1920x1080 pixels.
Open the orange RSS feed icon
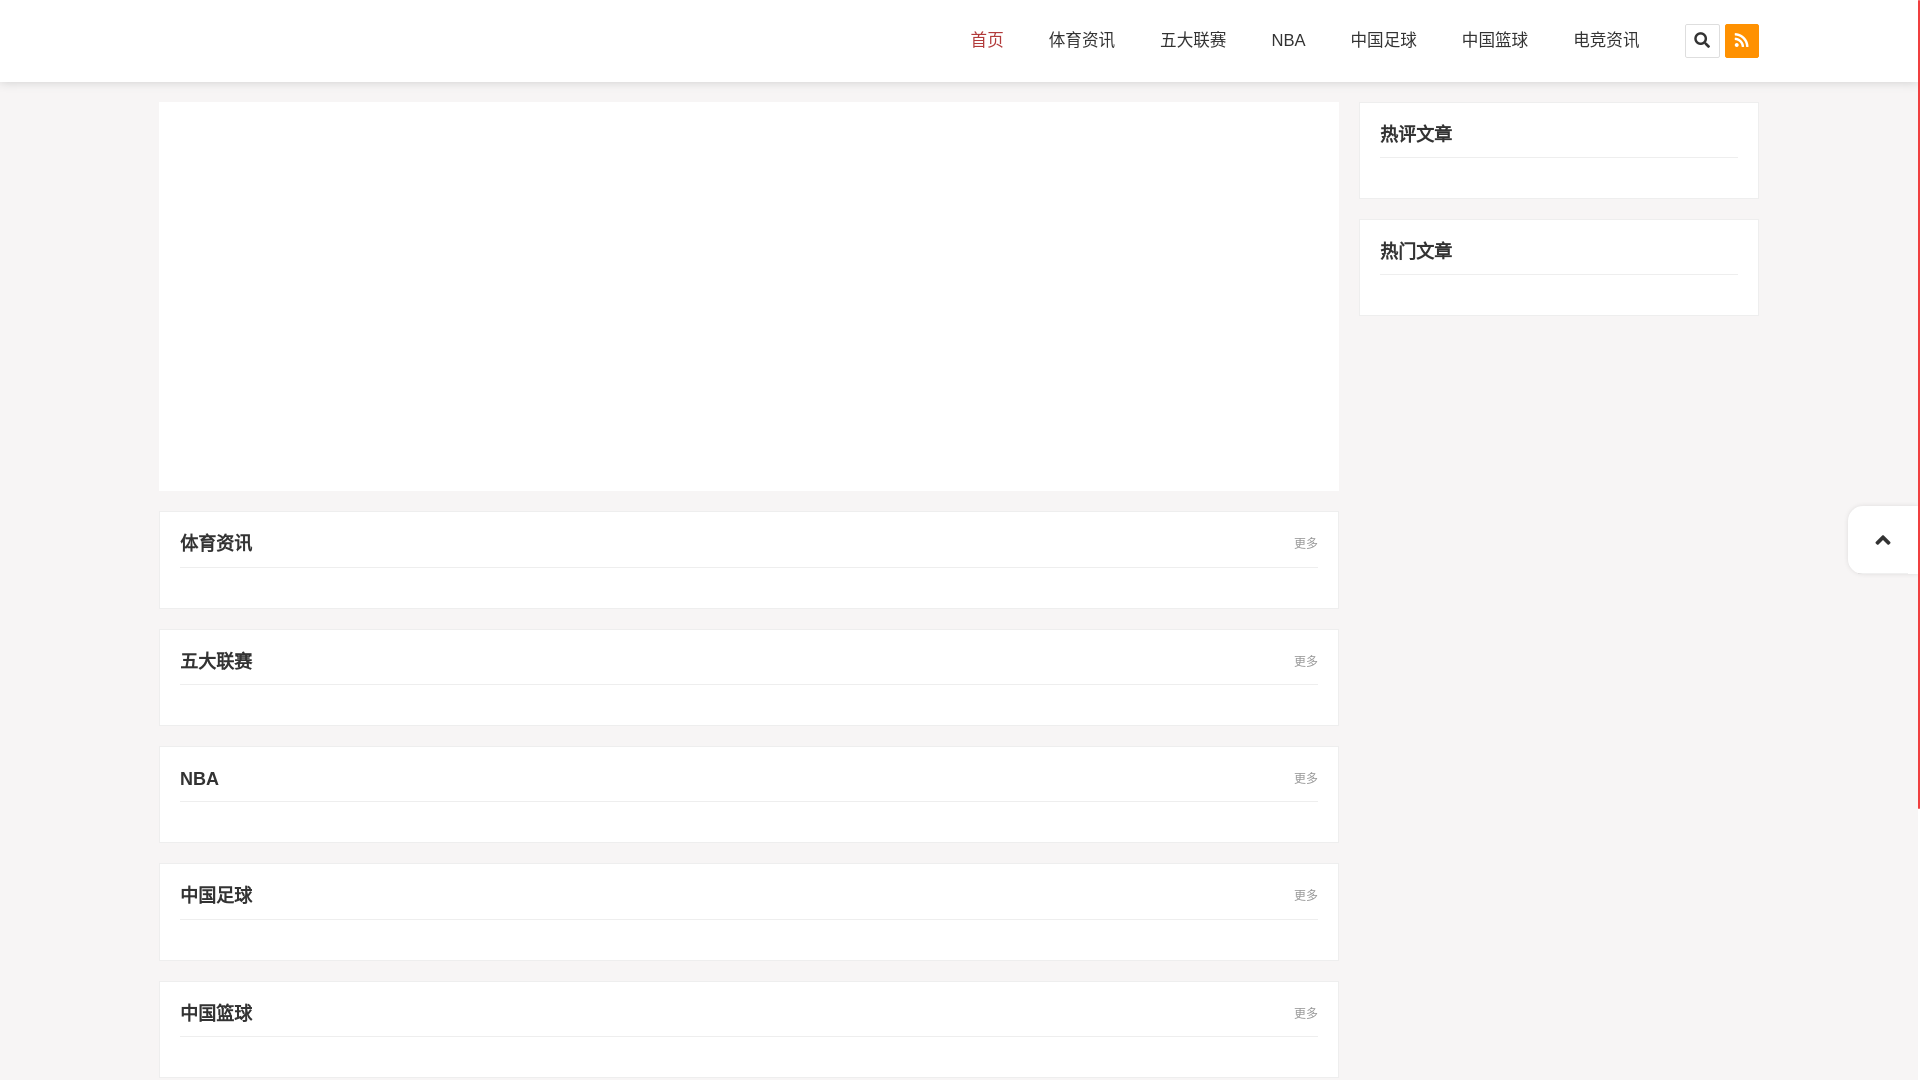pos(1741,41)
